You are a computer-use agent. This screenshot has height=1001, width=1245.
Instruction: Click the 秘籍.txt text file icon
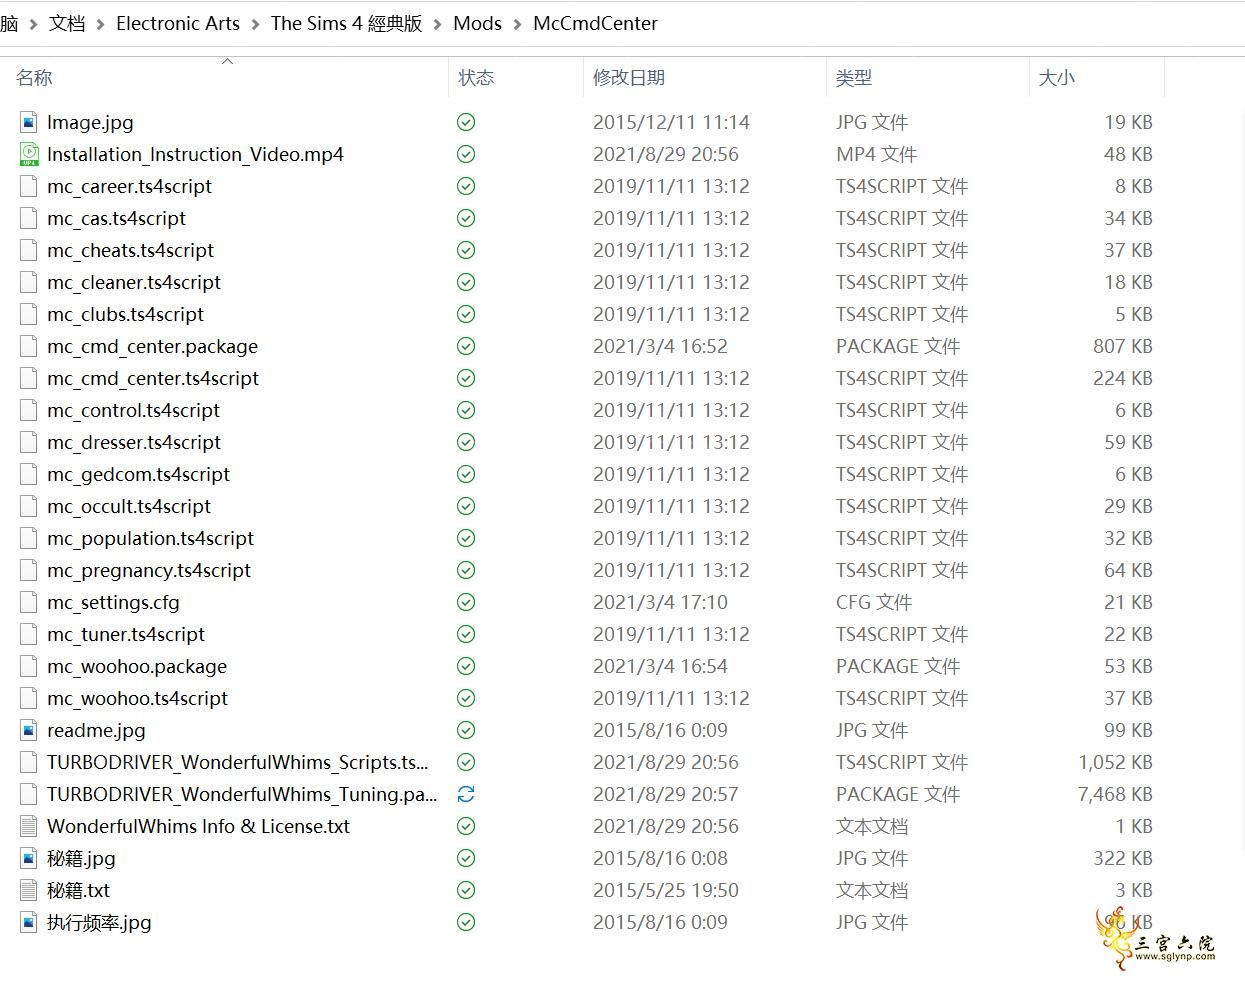(28, 890)
